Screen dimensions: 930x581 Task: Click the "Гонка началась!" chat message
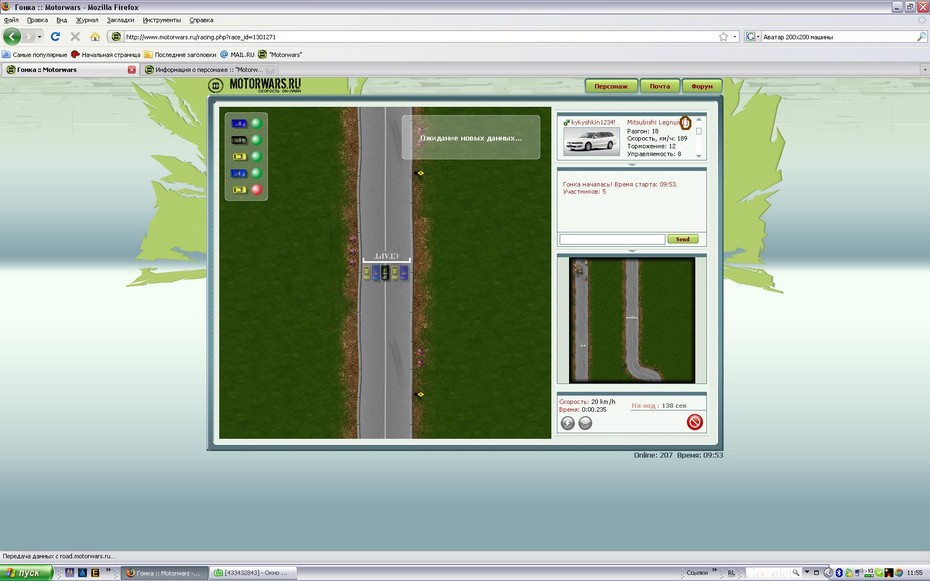[620, 188]
